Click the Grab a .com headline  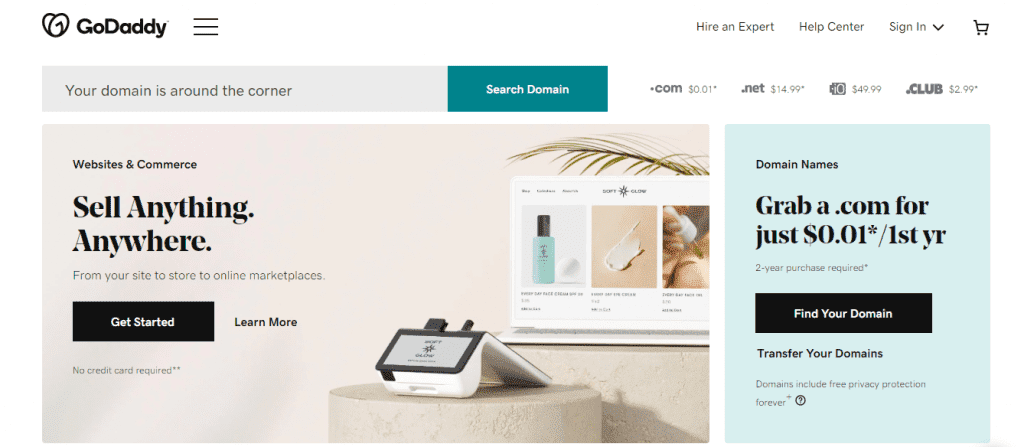click(x=850, y=220)
